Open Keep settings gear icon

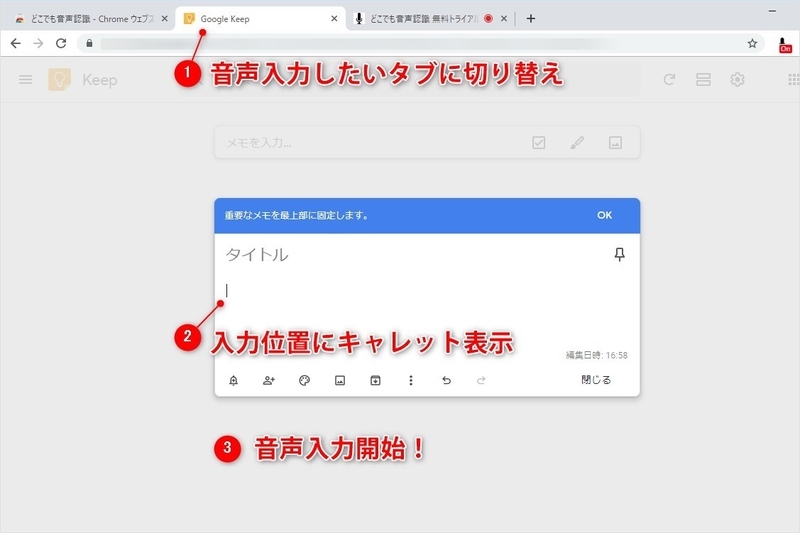[x=737, y=80]
